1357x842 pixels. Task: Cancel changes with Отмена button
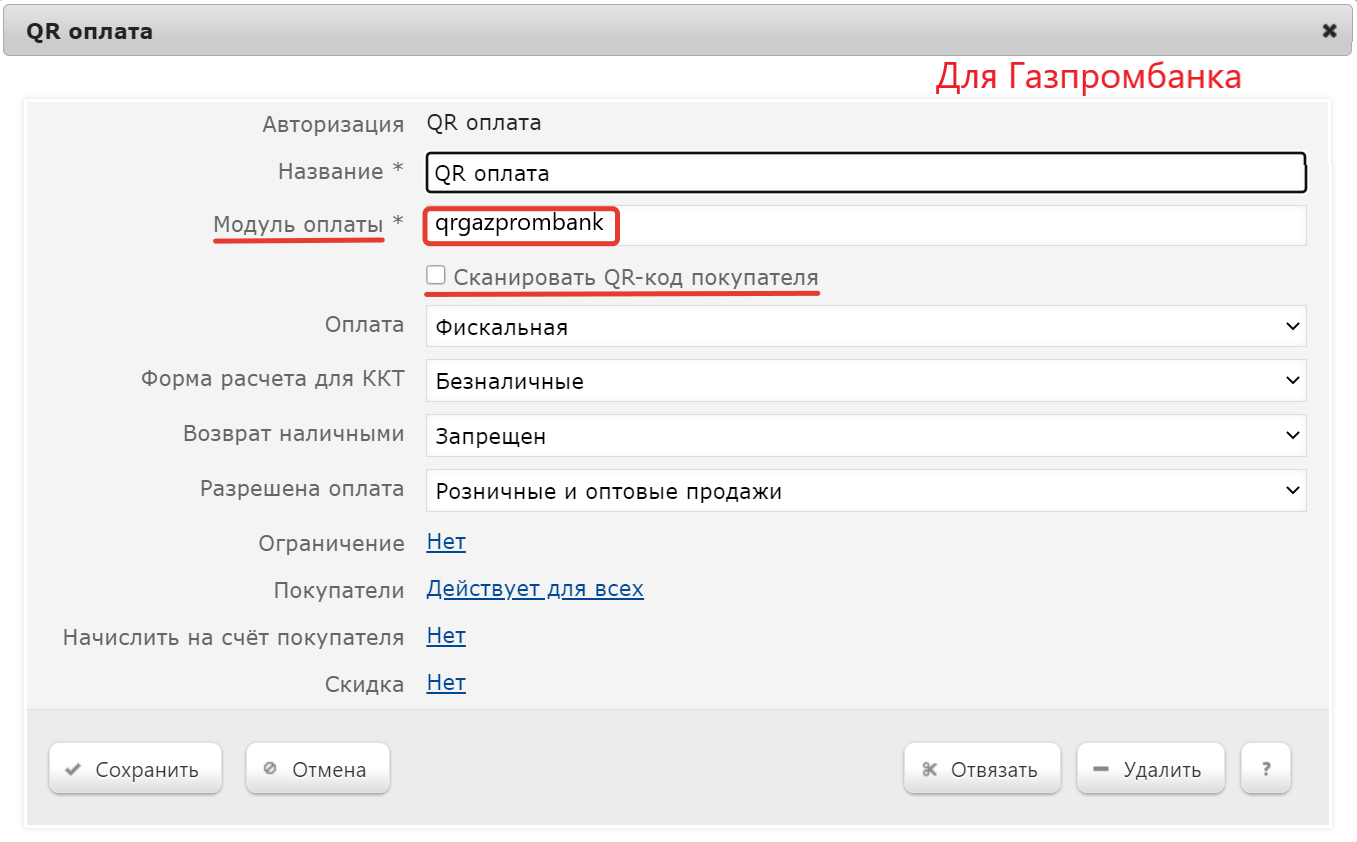click(x=317, y=769)
